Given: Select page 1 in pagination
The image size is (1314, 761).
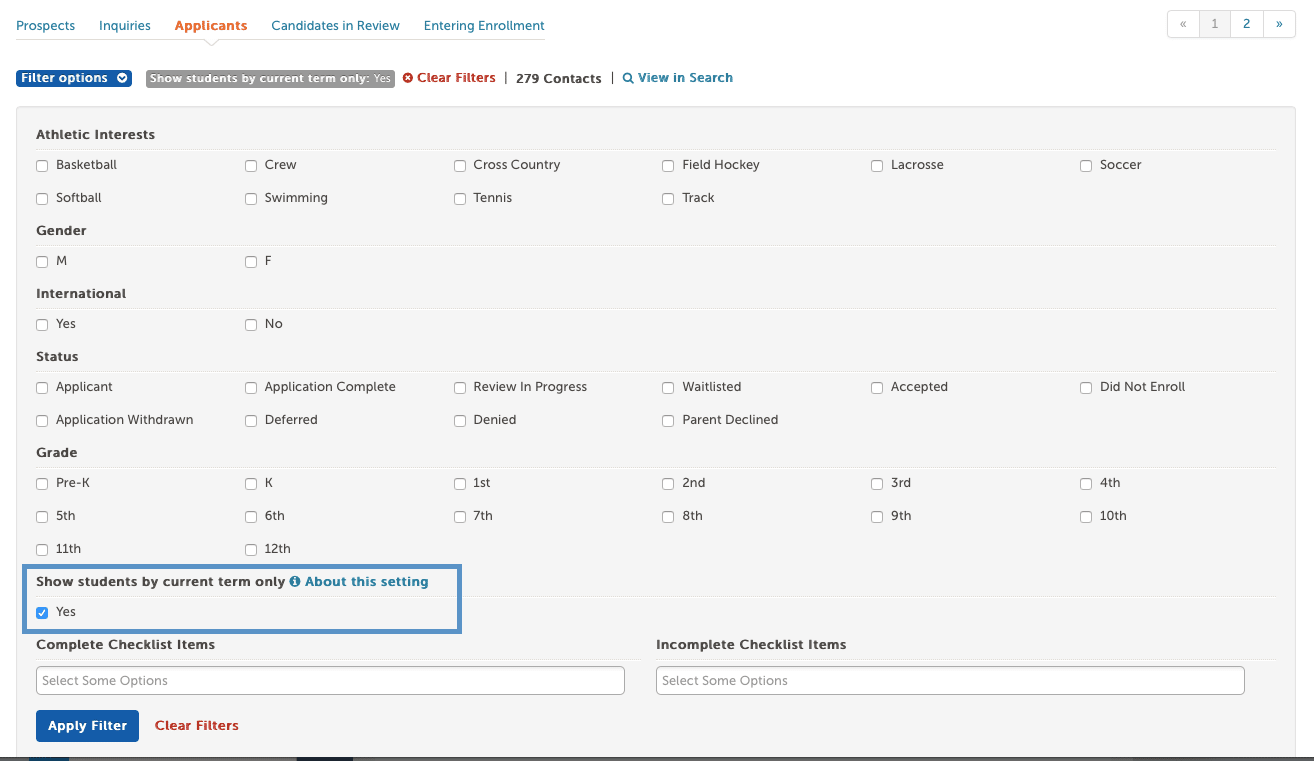Looking at the screenshot, I should point(1214,24).
